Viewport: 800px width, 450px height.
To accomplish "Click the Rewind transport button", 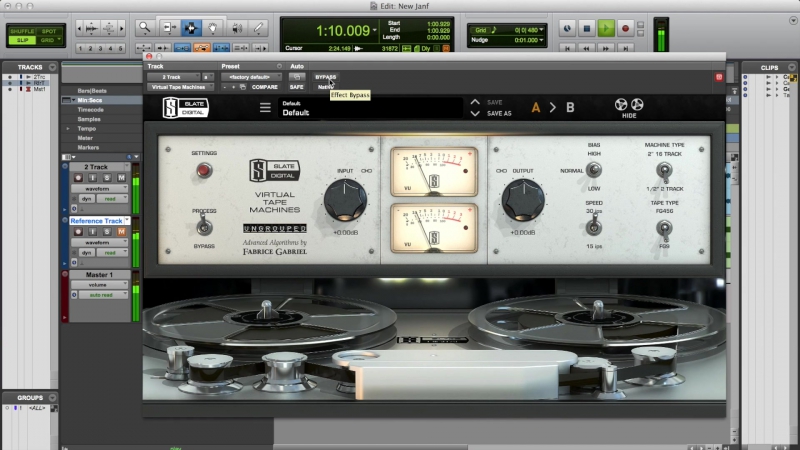I will [x=587, y=48].
